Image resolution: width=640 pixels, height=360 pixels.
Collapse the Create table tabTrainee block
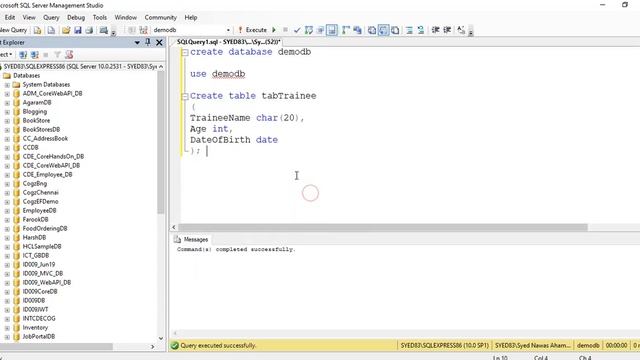[185, 96]
